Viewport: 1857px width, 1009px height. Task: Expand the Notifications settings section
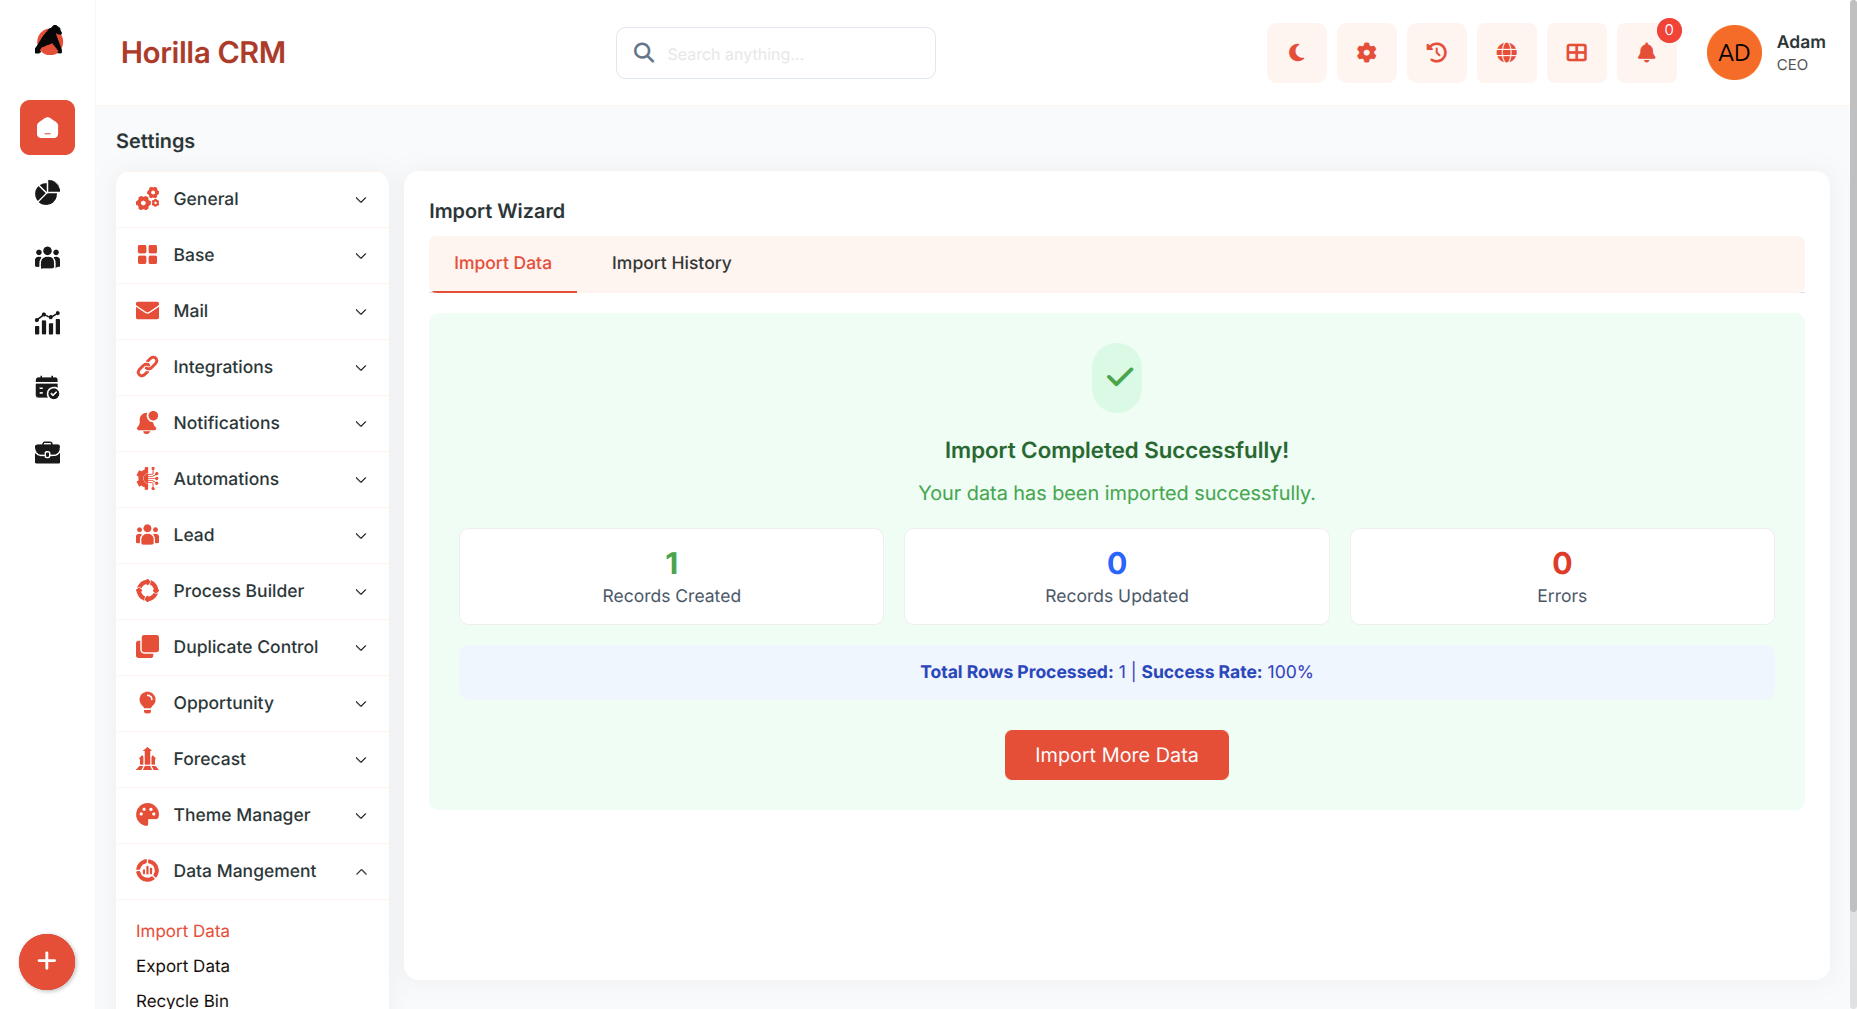252,423
